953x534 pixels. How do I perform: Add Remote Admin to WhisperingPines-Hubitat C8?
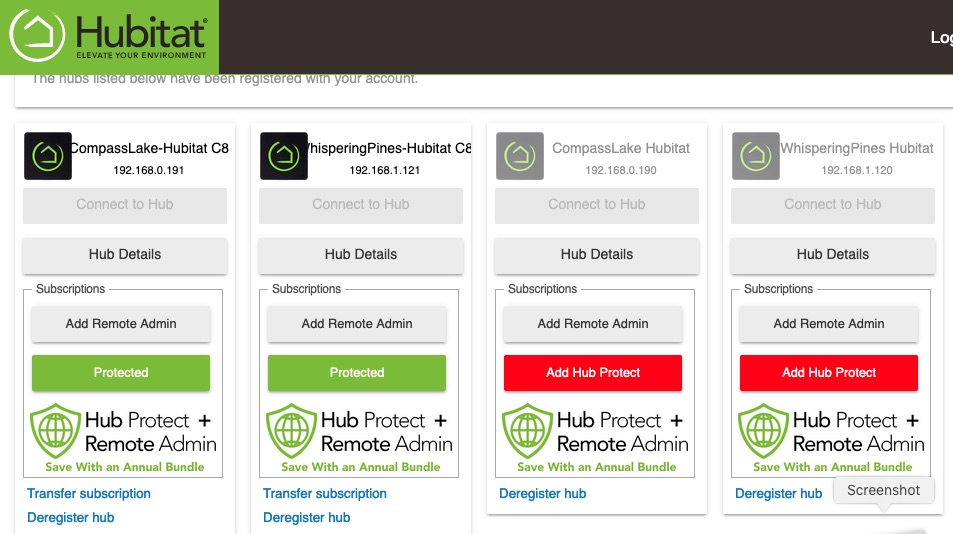click(x=357, y=324)
